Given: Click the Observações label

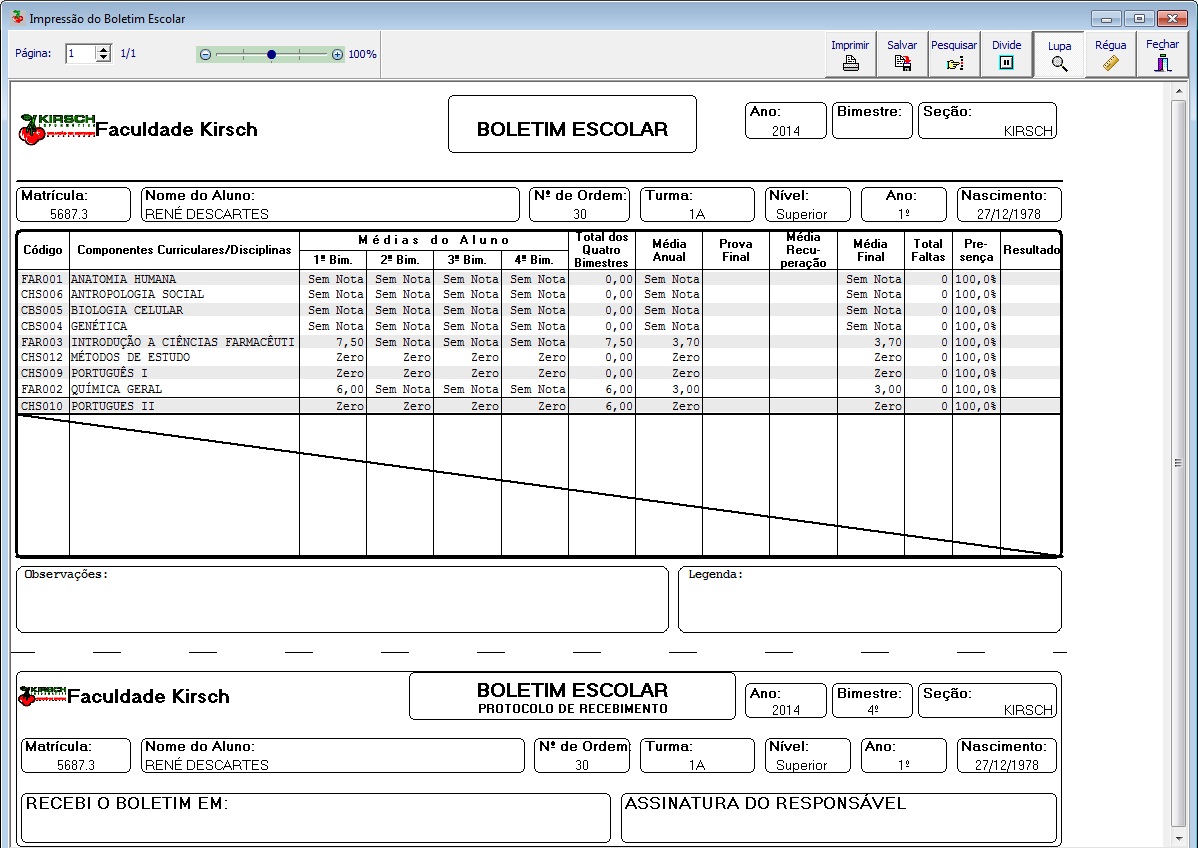Looking at the screenshot, I should tap(66, 575).
